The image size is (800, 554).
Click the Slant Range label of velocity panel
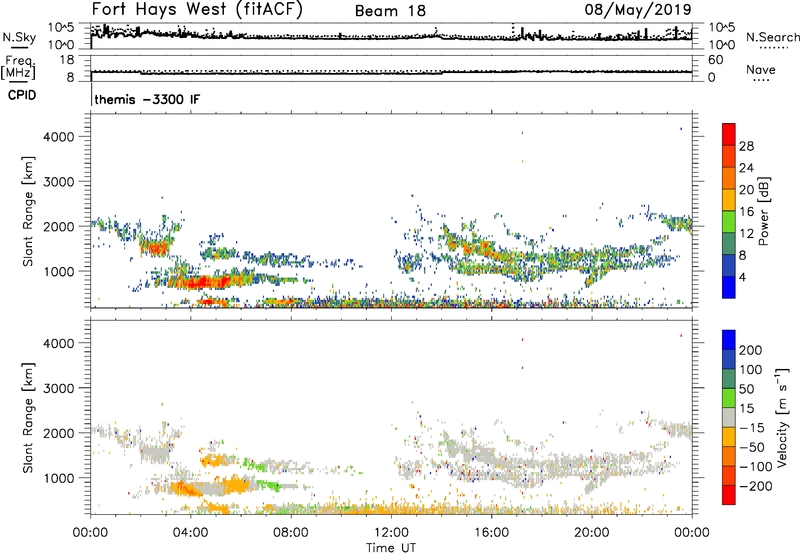pyautogui.click(x=28, y=417)
